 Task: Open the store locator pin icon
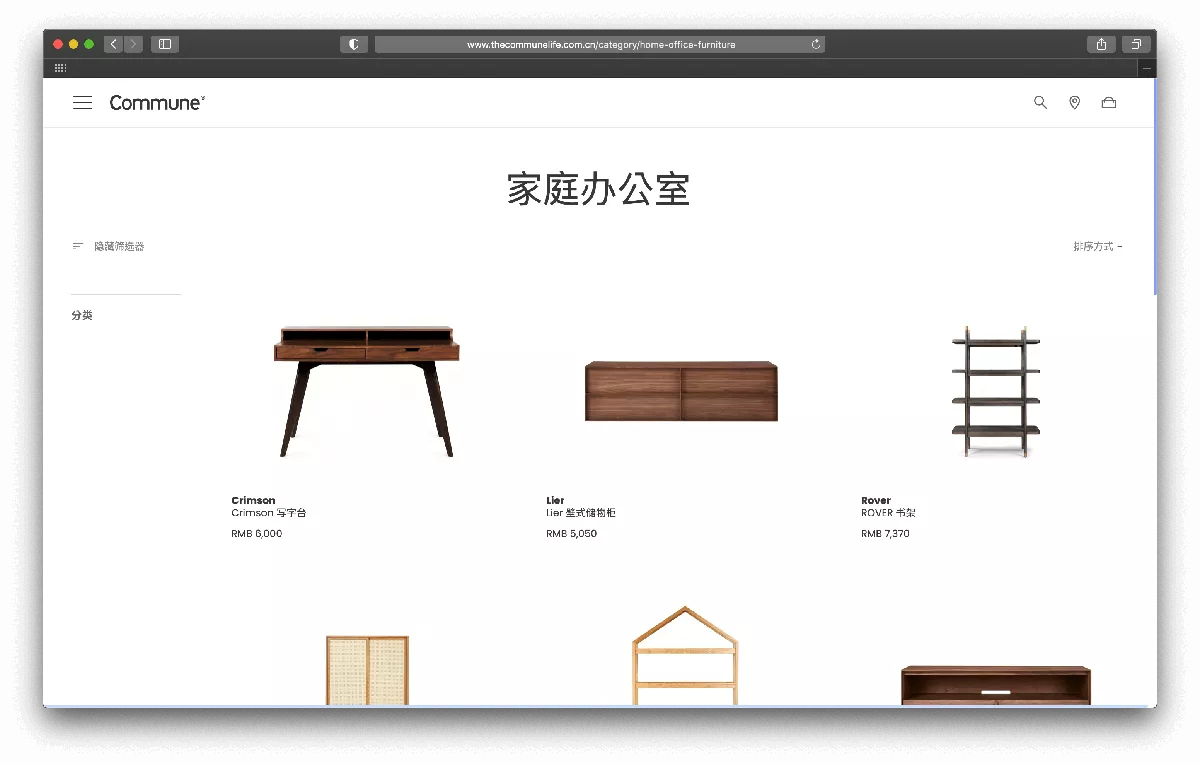pyautogui.click(x=1074, y=103)
